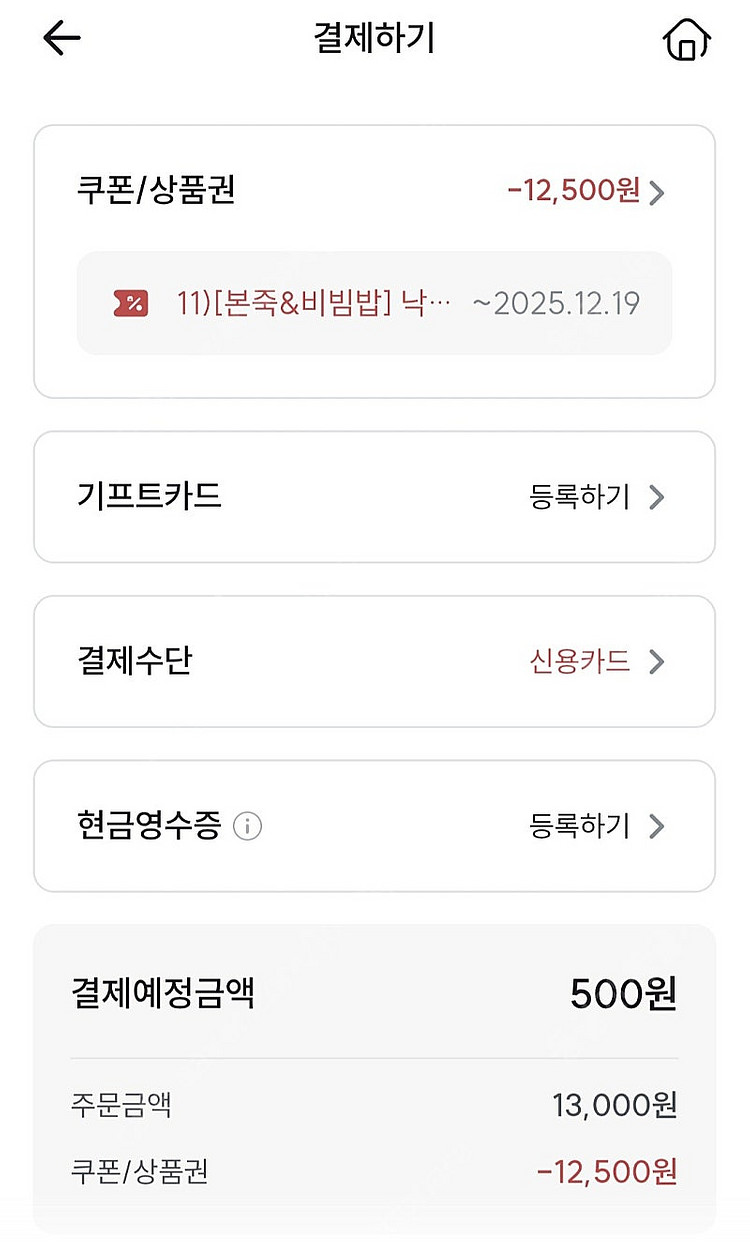
Task: Select the 신용카드 payment method text
Action: (580, 662)
